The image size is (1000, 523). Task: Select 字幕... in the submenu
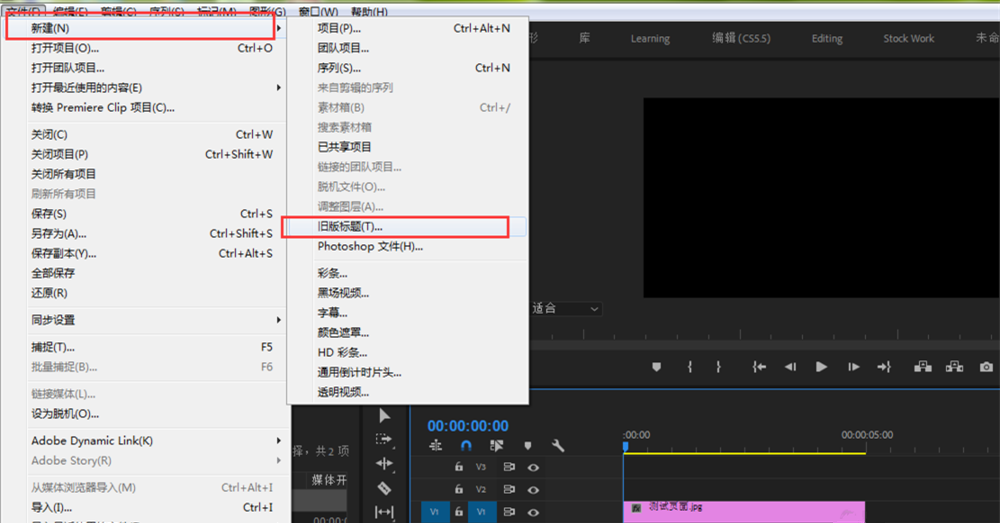point(408,313)
